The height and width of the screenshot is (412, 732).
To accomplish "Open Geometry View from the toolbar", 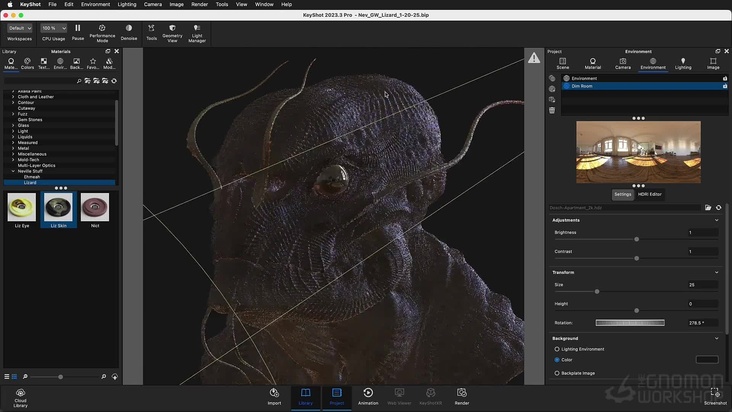I will pos(172,34).
